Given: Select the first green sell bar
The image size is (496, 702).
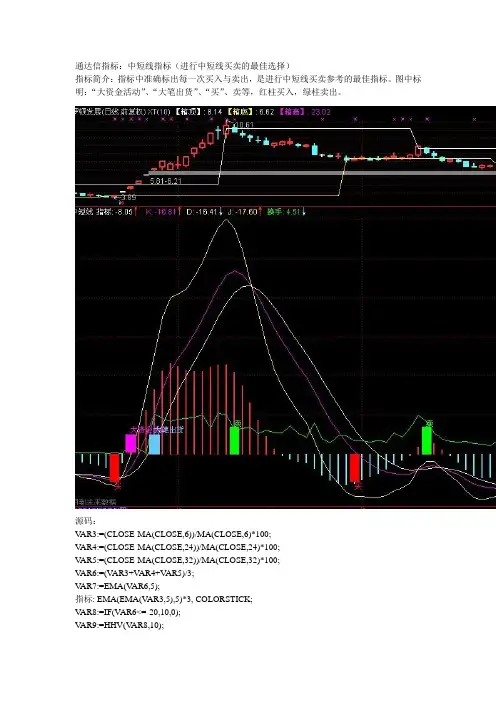Looking at the screenshot, I should pyautogui.click(x=234, y=441).
